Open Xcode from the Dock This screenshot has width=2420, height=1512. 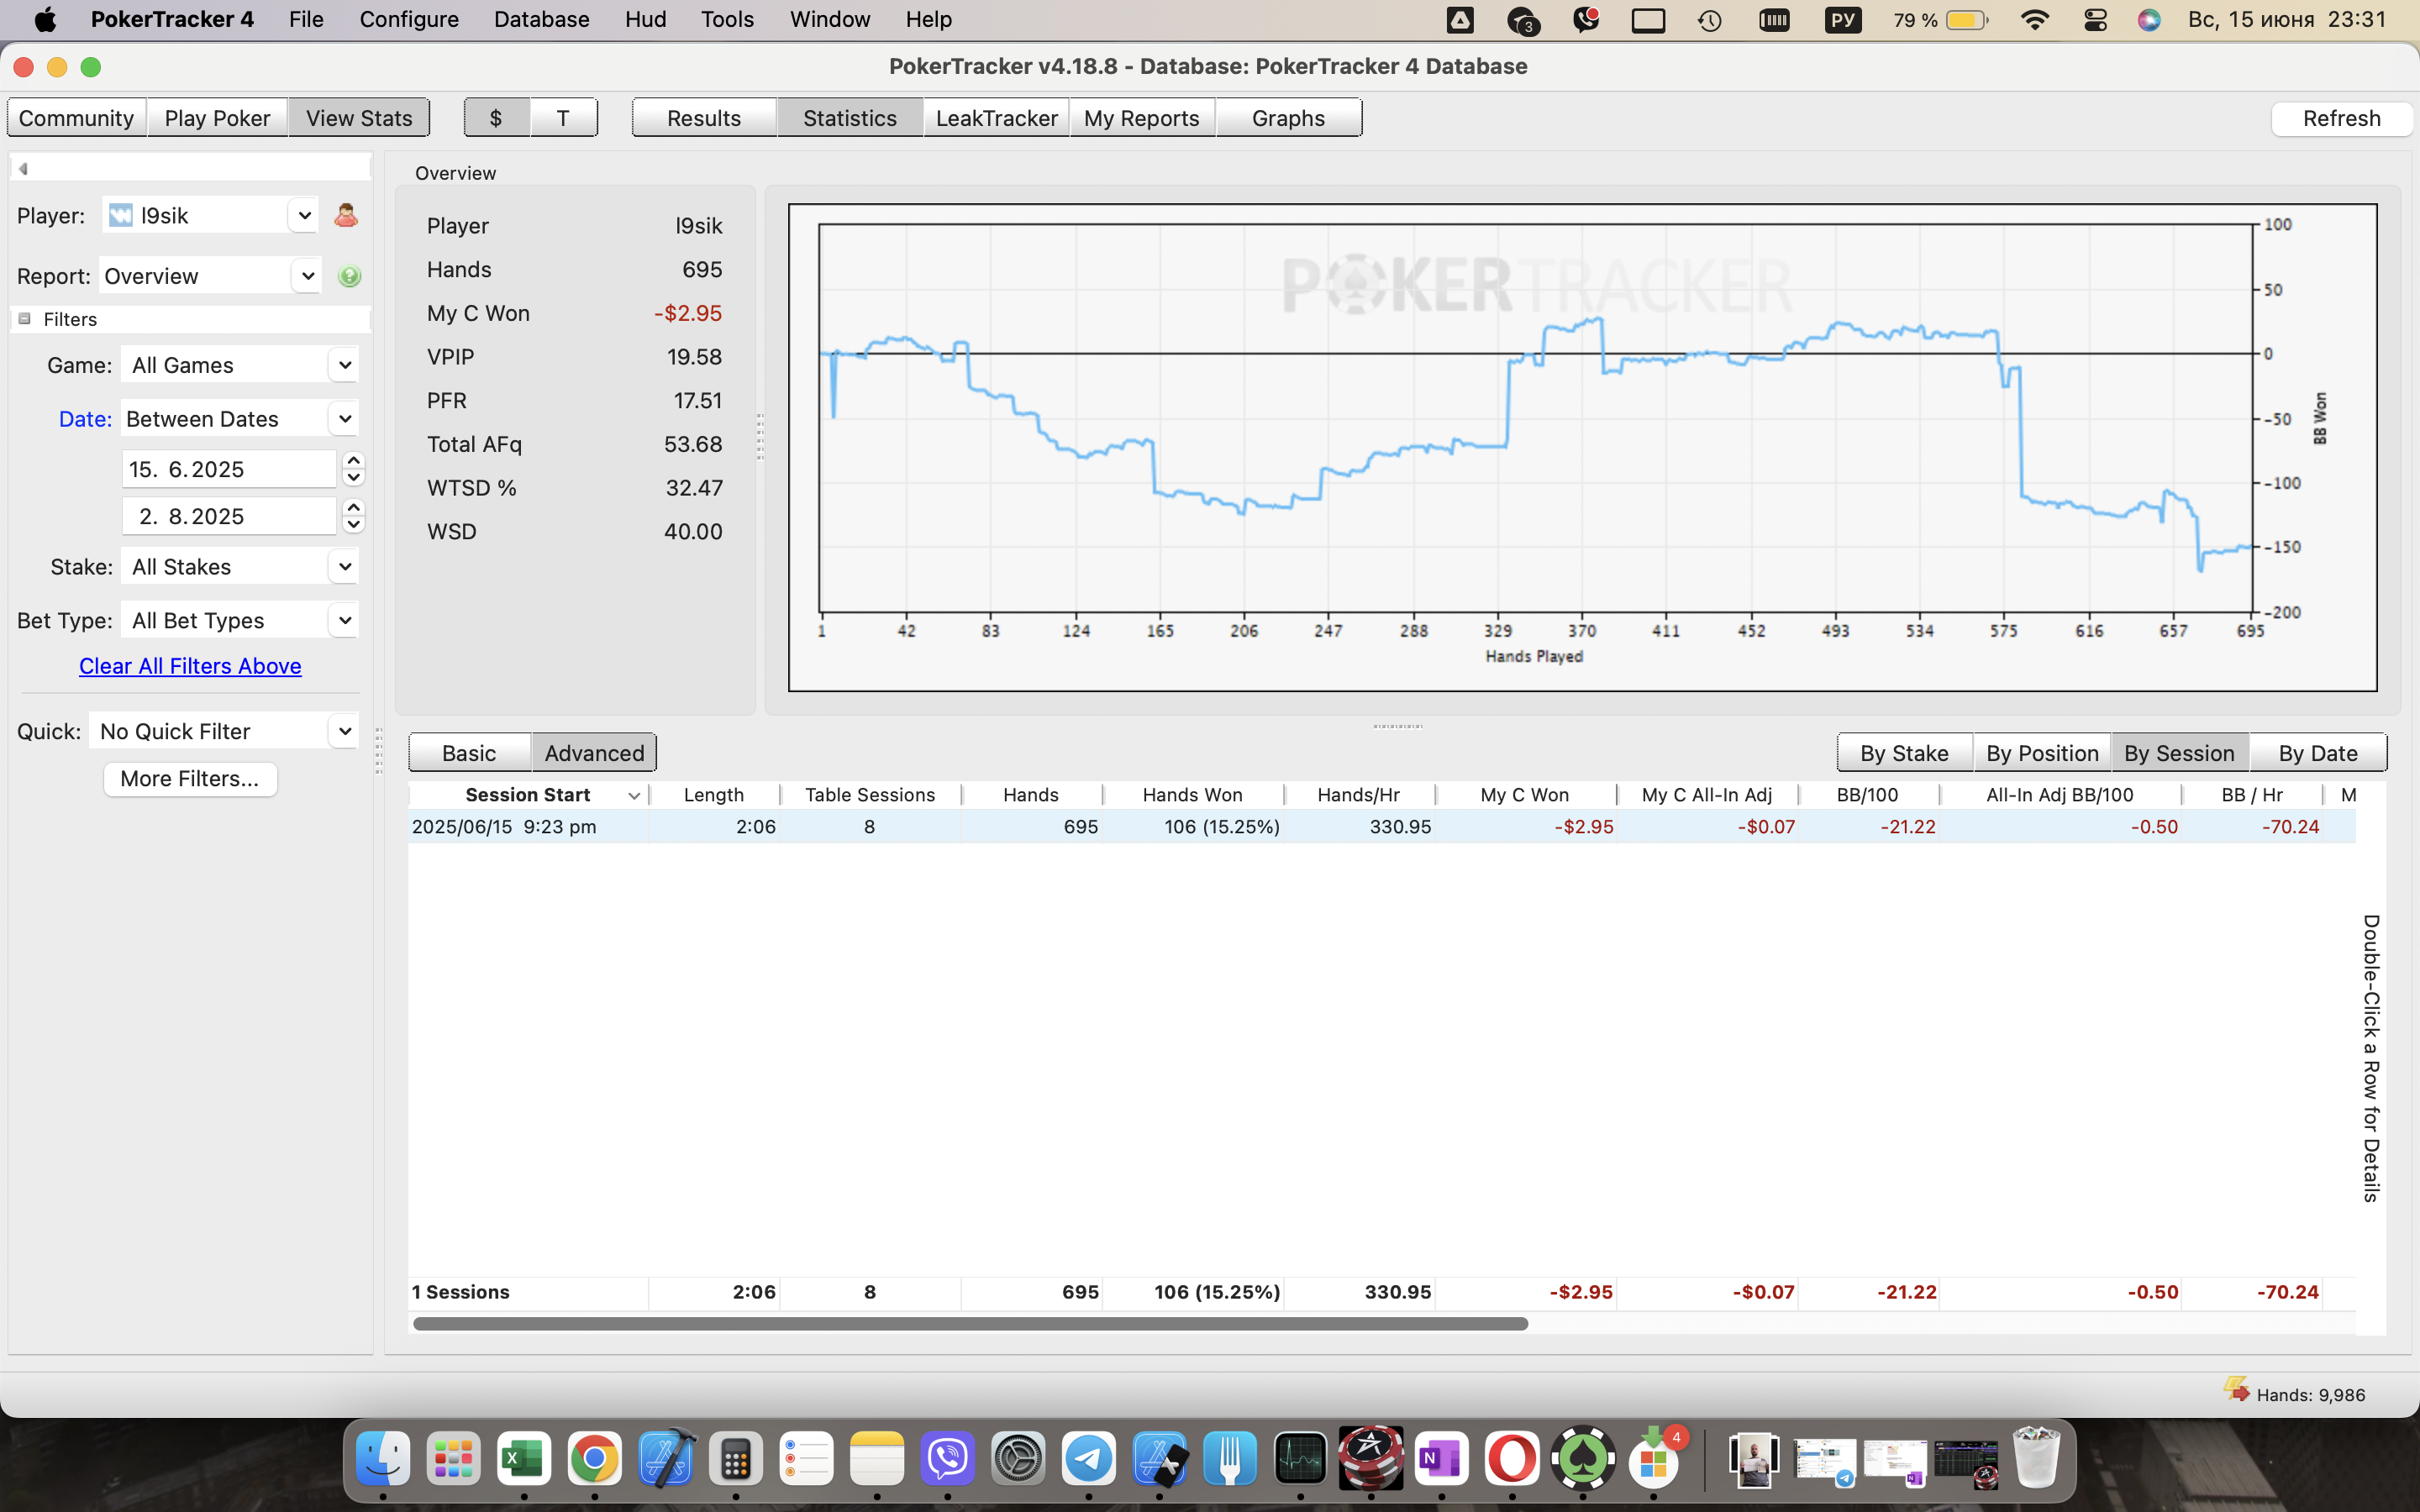665,1459
